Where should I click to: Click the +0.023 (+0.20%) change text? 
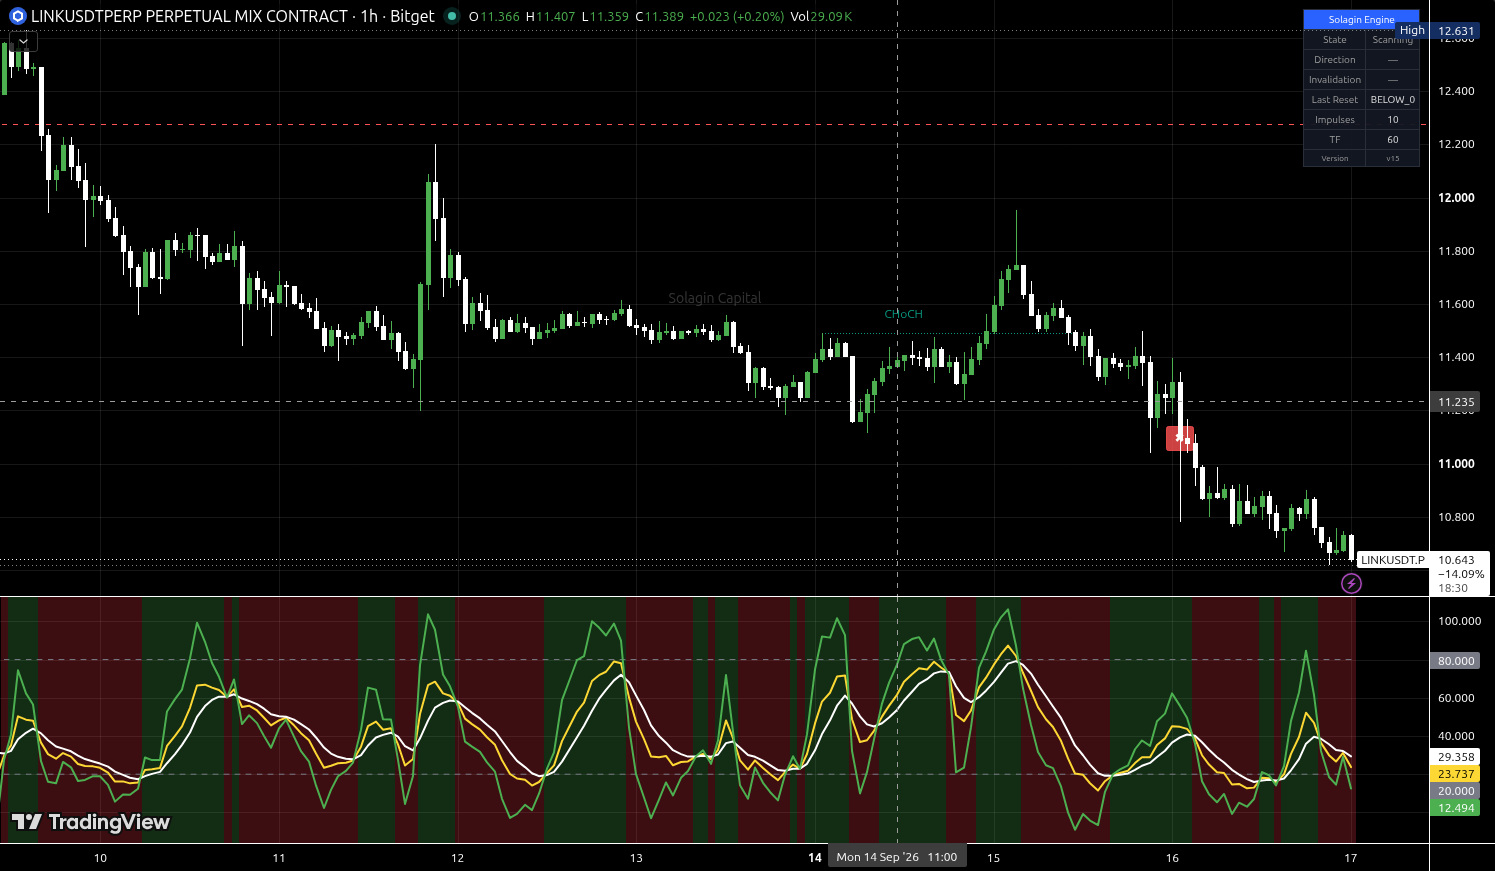[737, 16]
